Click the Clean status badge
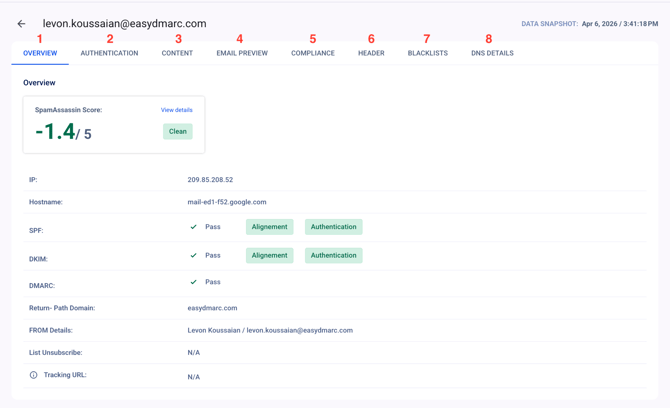 point(178,131)
